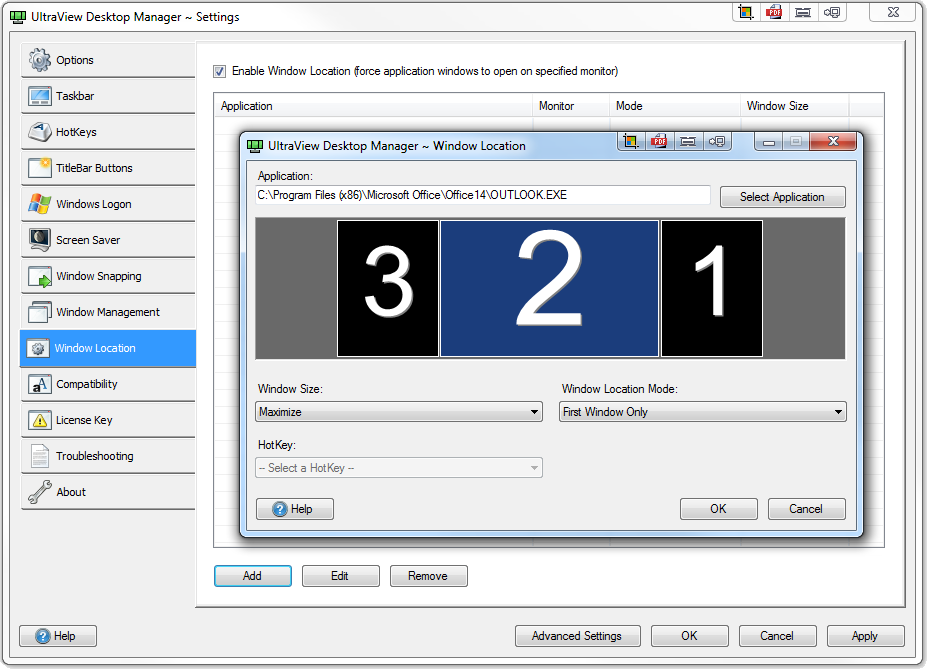927x669 pixels.
Task: Open License Key via its warning icon
Action: point(40,420)
